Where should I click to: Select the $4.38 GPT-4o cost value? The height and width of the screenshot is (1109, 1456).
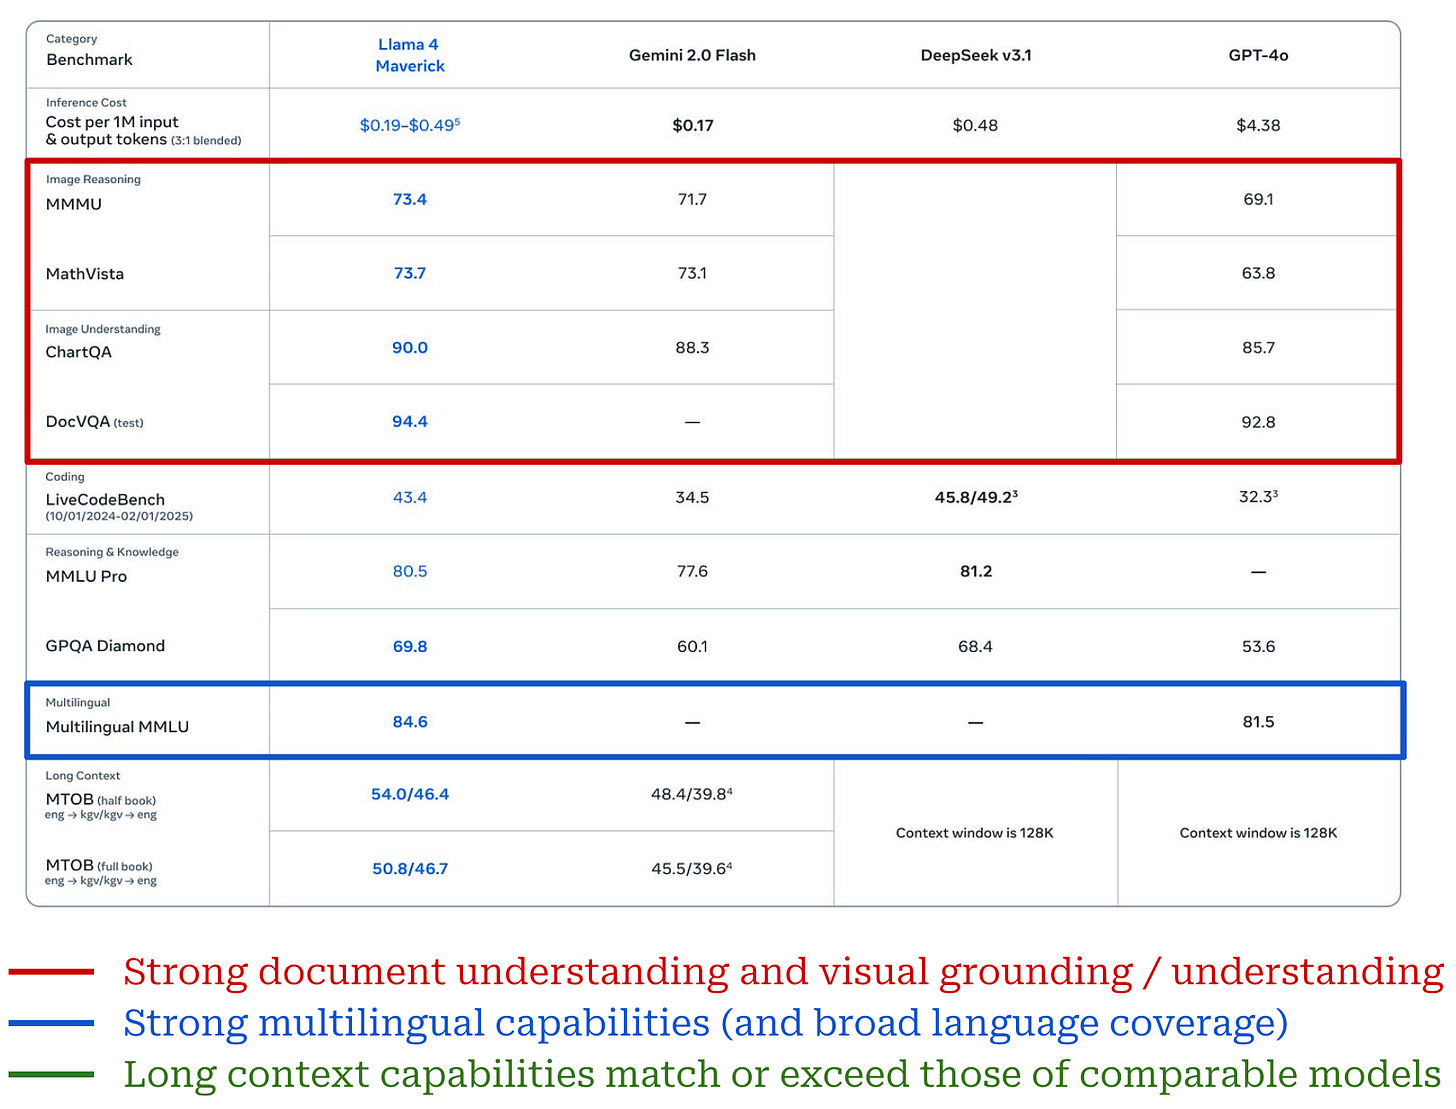coord(1258,125)
